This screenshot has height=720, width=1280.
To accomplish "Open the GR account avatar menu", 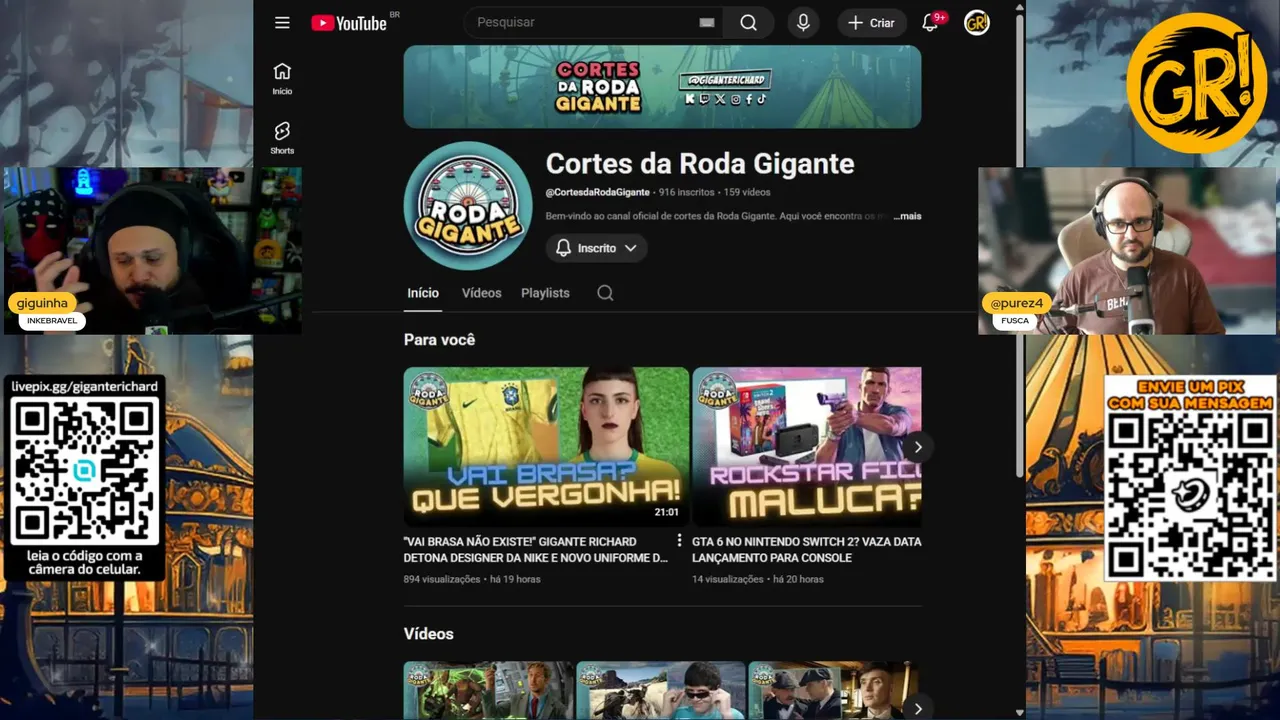I will (977, 23).
